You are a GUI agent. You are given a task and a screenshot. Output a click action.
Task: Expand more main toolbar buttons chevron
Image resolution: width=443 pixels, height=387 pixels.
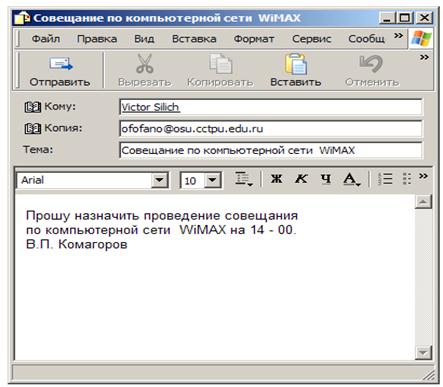coord(424,57)
